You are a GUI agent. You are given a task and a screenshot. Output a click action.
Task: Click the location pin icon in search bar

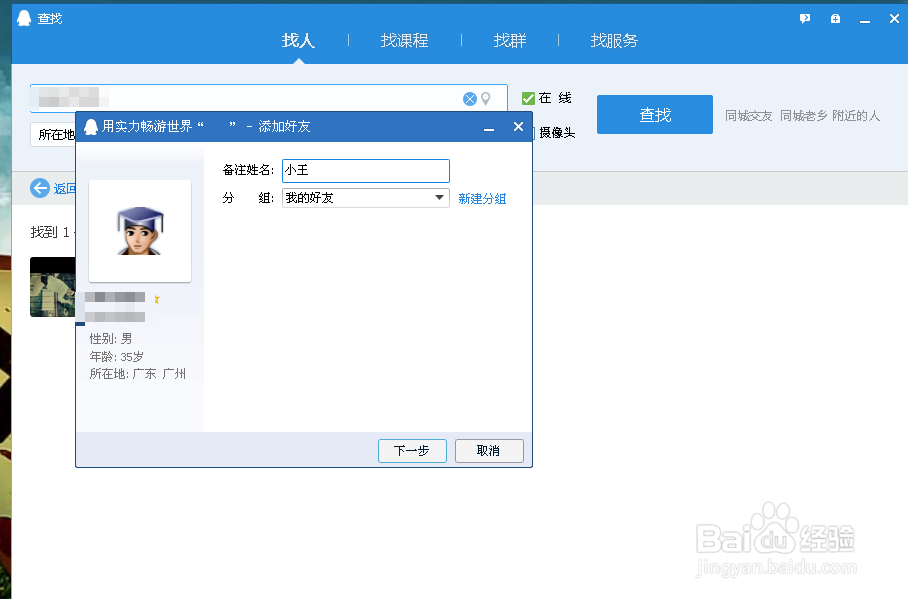(487, 98)
